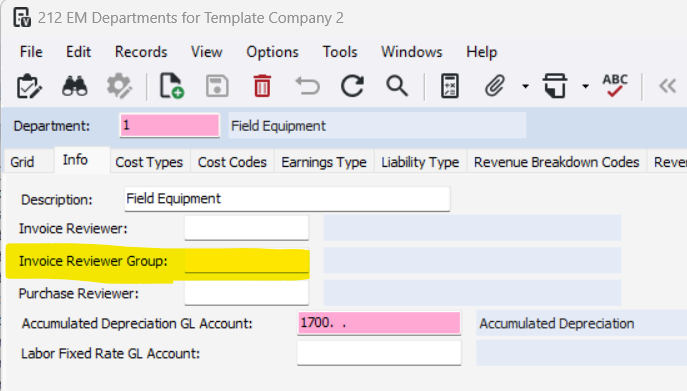Open the File menu
This screenshot has width=687, height=391.
(x=31, y=52)
